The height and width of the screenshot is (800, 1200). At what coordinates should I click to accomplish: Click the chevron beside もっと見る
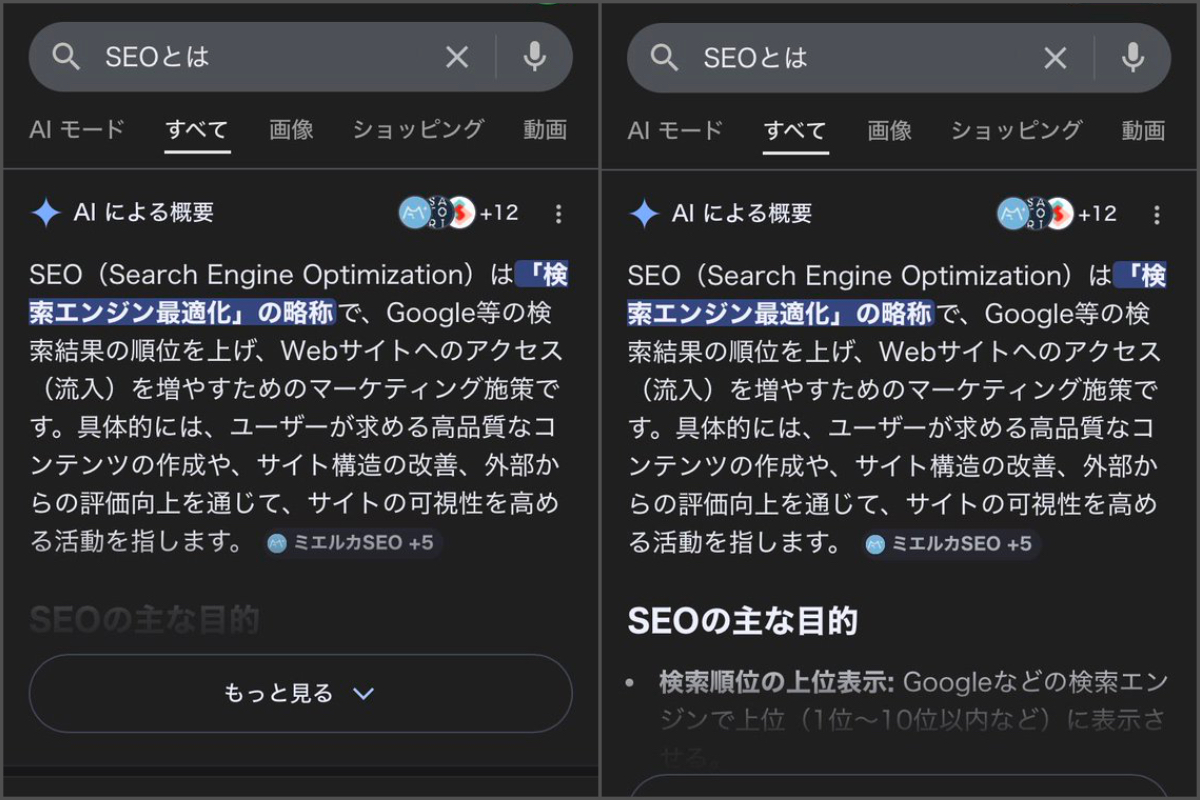pyautogui.click(x=364, y=694)
